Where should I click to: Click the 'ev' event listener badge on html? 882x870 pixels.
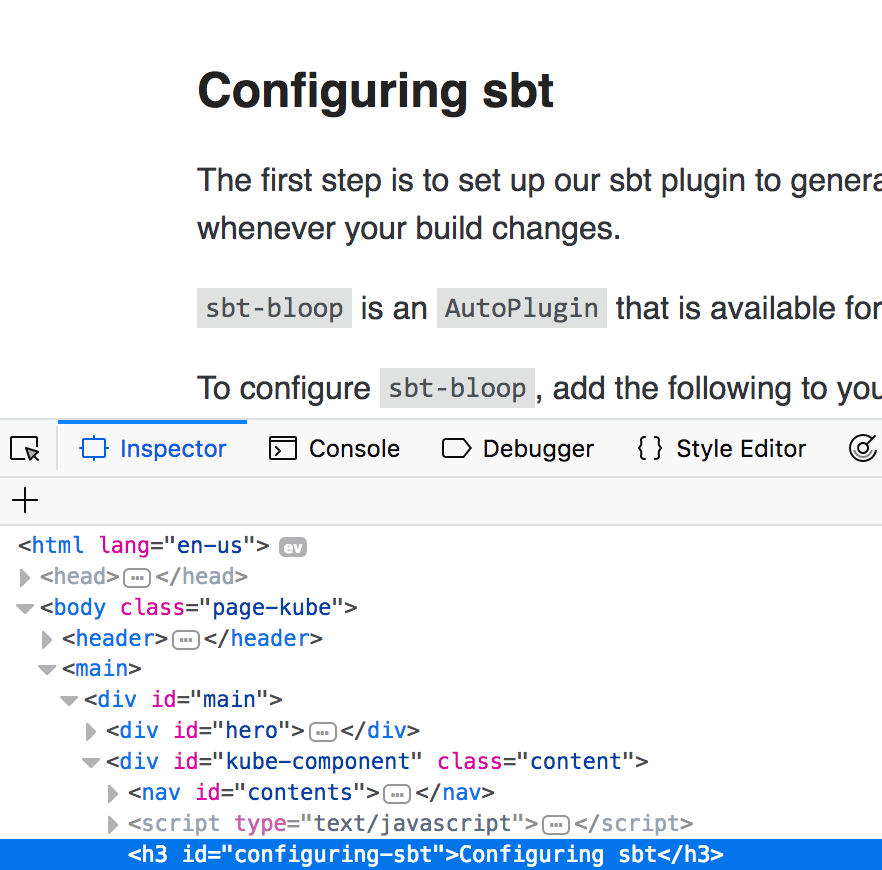(x=292, y=546)
